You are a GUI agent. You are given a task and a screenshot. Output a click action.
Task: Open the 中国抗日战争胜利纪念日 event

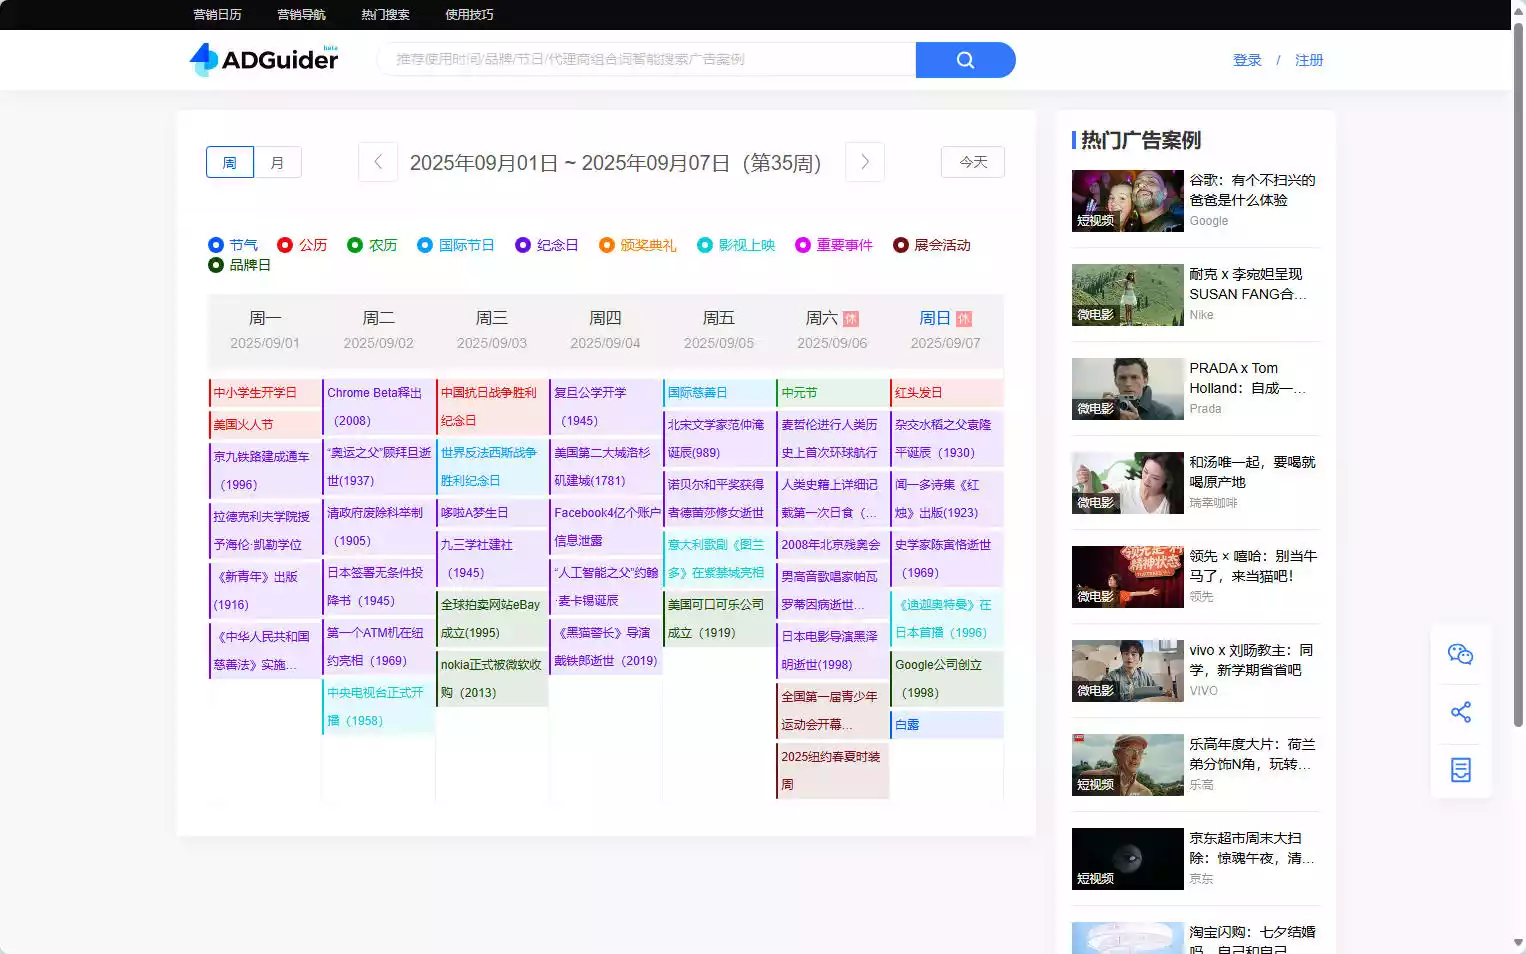coord(492,407)
